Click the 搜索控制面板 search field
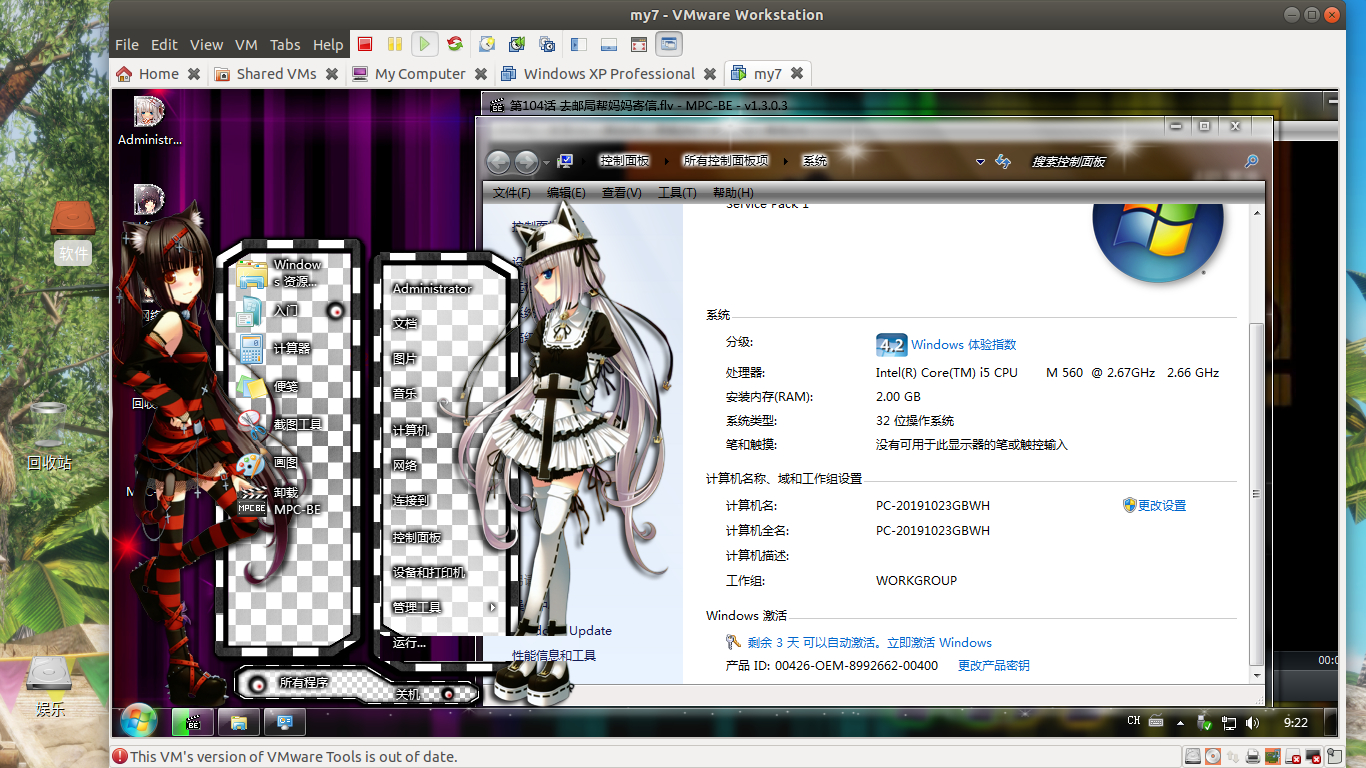The height and width of the screenshot is (768, 1366). 1133,161
